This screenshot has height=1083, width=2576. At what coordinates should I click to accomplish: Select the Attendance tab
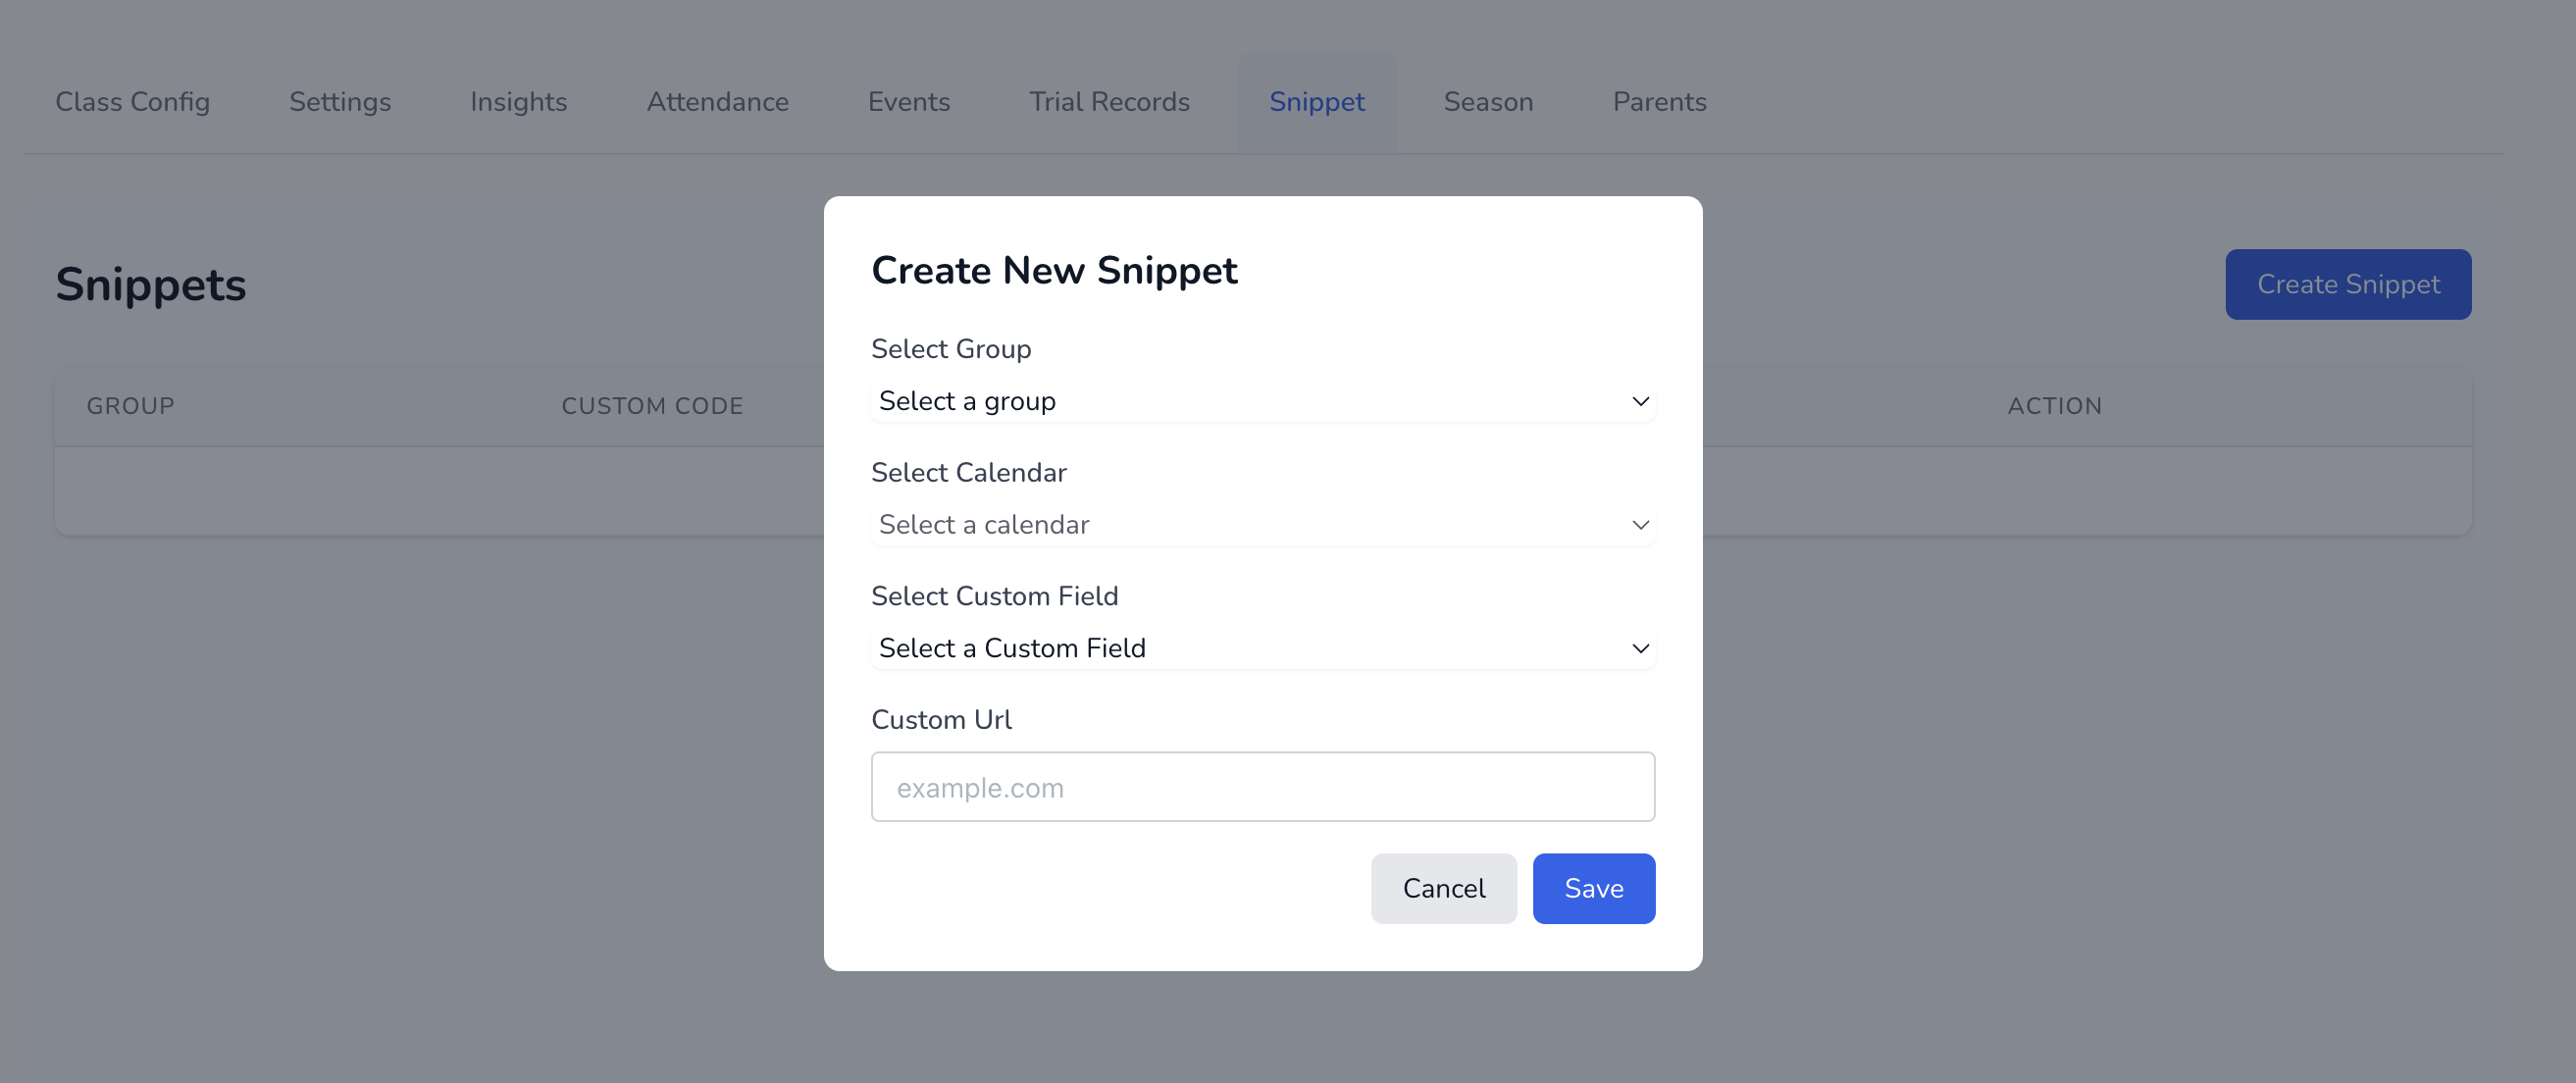[x=717, y=102]
